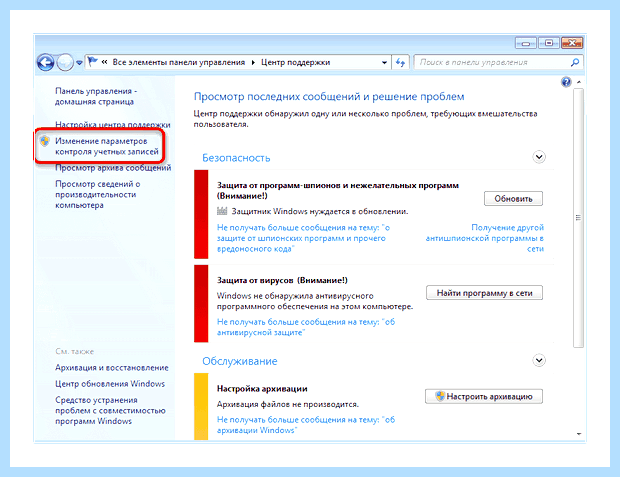Click the Windows Defender icon beside 'Защитник Windows'
This screenshot has height=477, width=620.
coord(222,211)
